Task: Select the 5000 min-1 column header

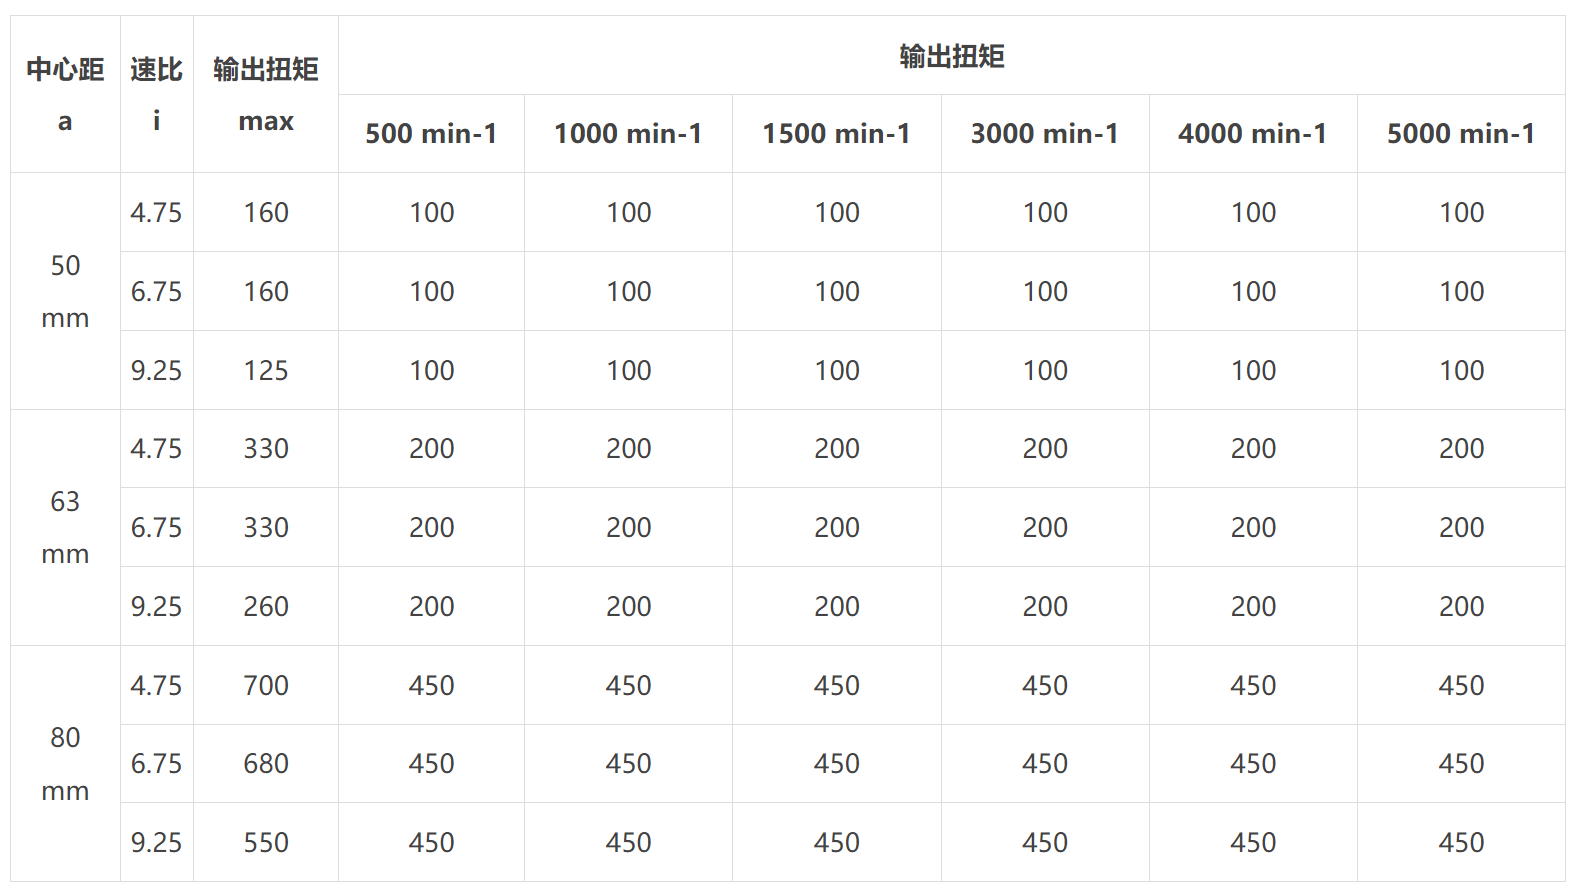Action: point(1461,133)
